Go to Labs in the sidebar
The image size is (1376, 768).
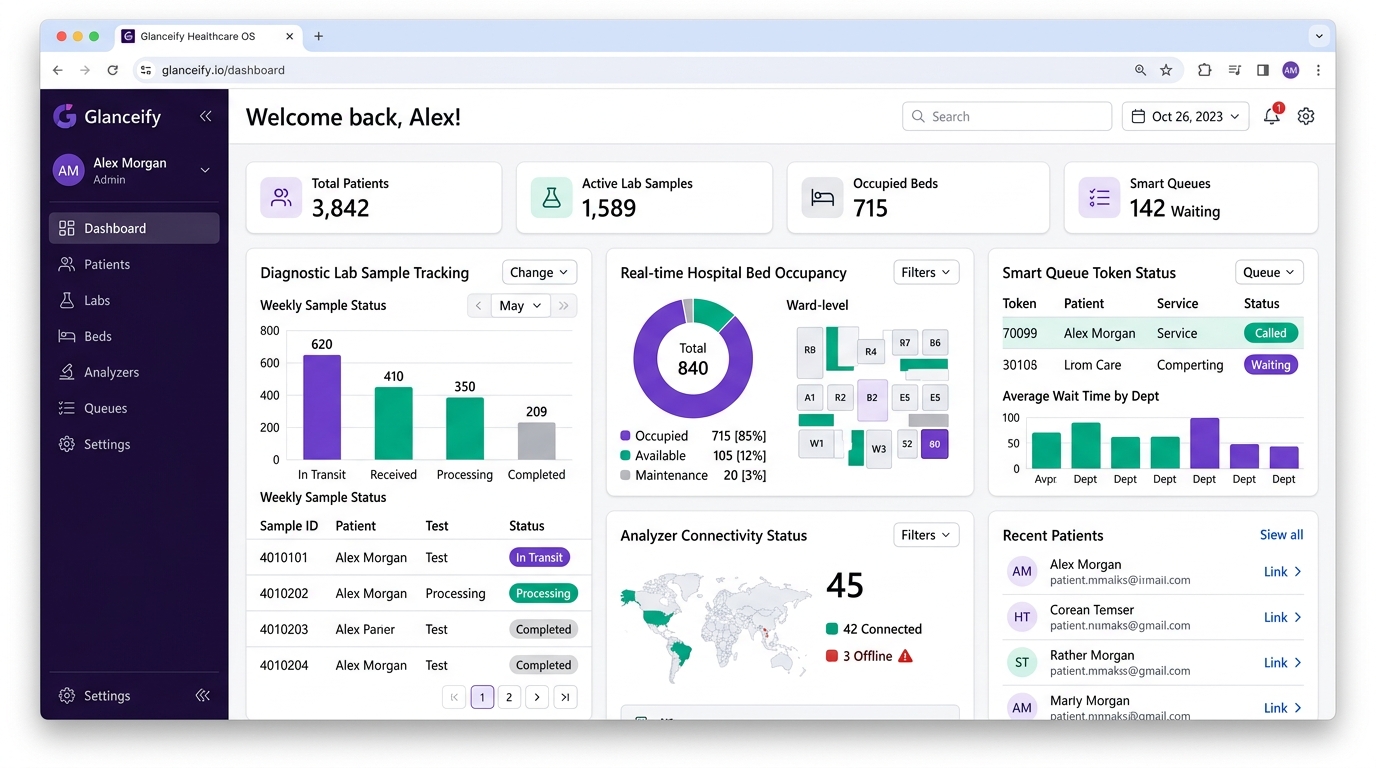[134, 300]
